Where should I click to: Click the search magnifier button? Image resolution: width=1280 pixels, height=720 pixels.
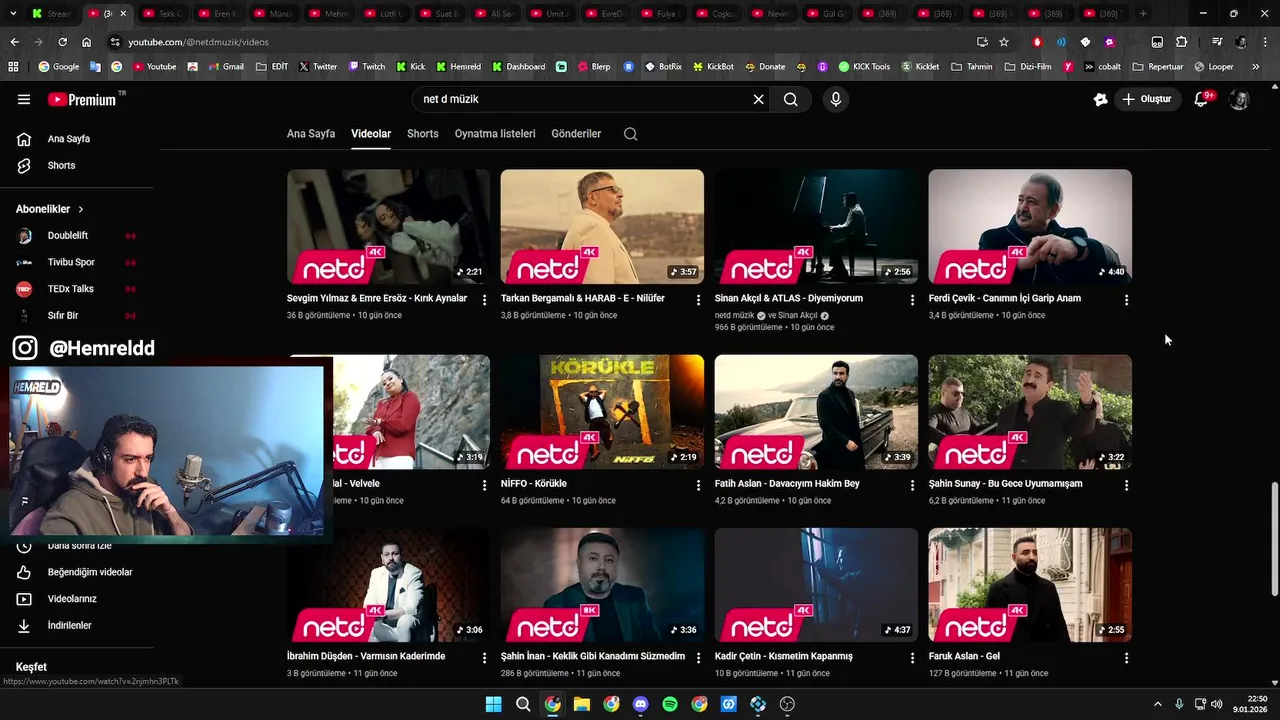click(x=791, y=99)
